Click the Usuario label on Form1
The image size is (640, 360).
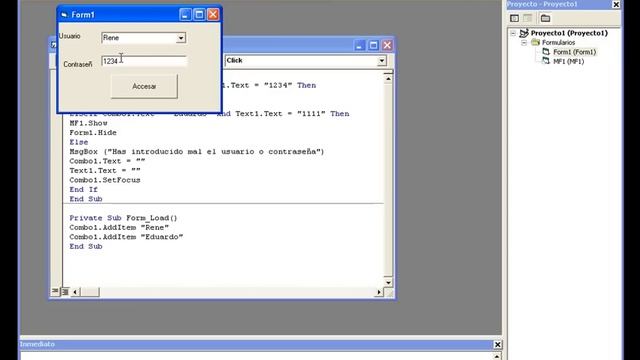click(x=69, y=36)
